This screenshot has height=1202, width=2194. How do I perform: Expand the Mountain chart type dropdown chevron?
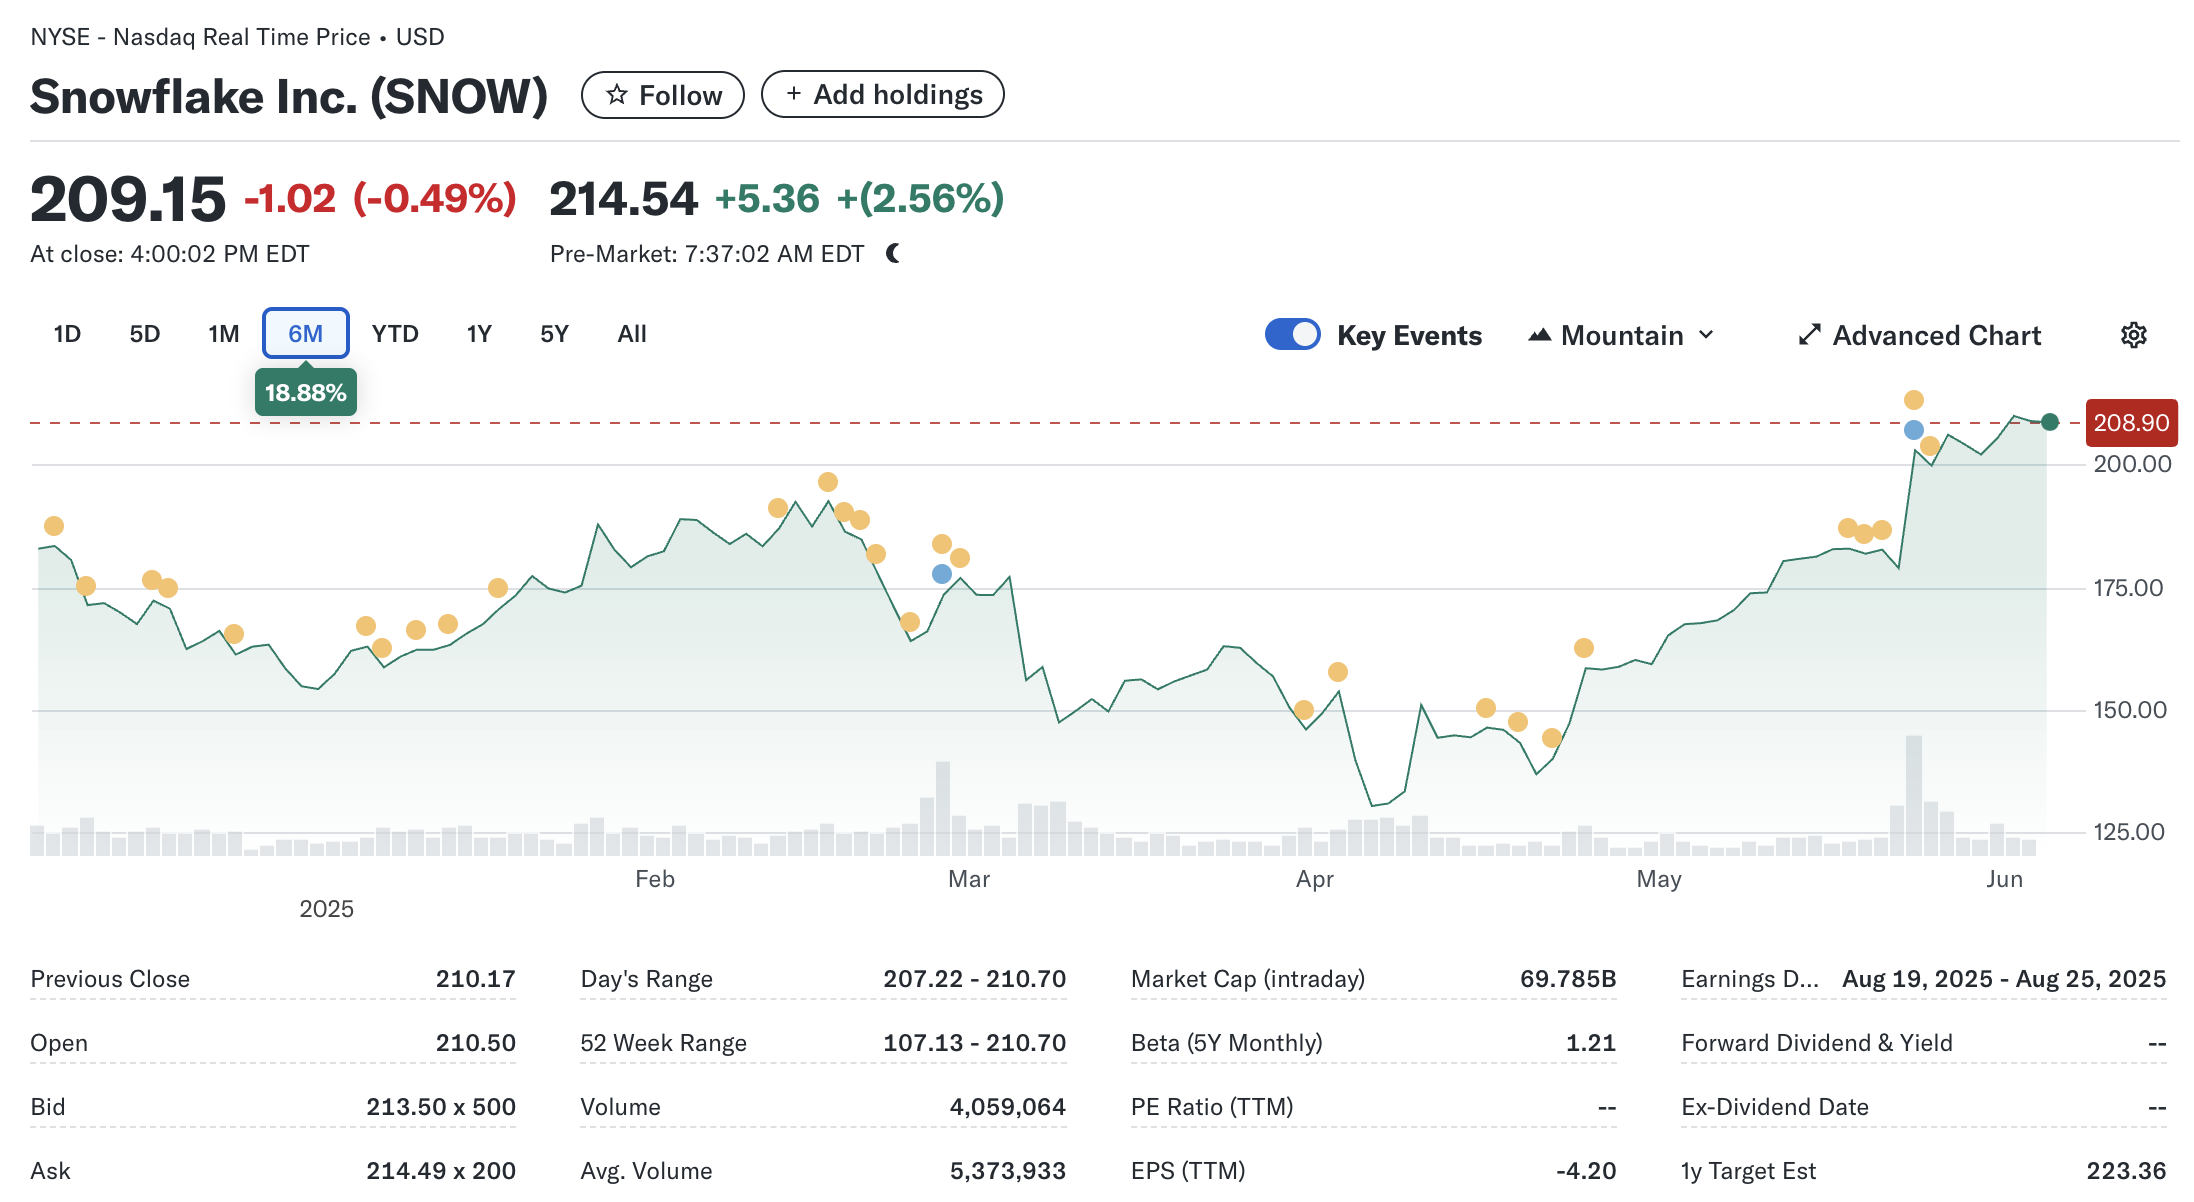[1706, 335]
